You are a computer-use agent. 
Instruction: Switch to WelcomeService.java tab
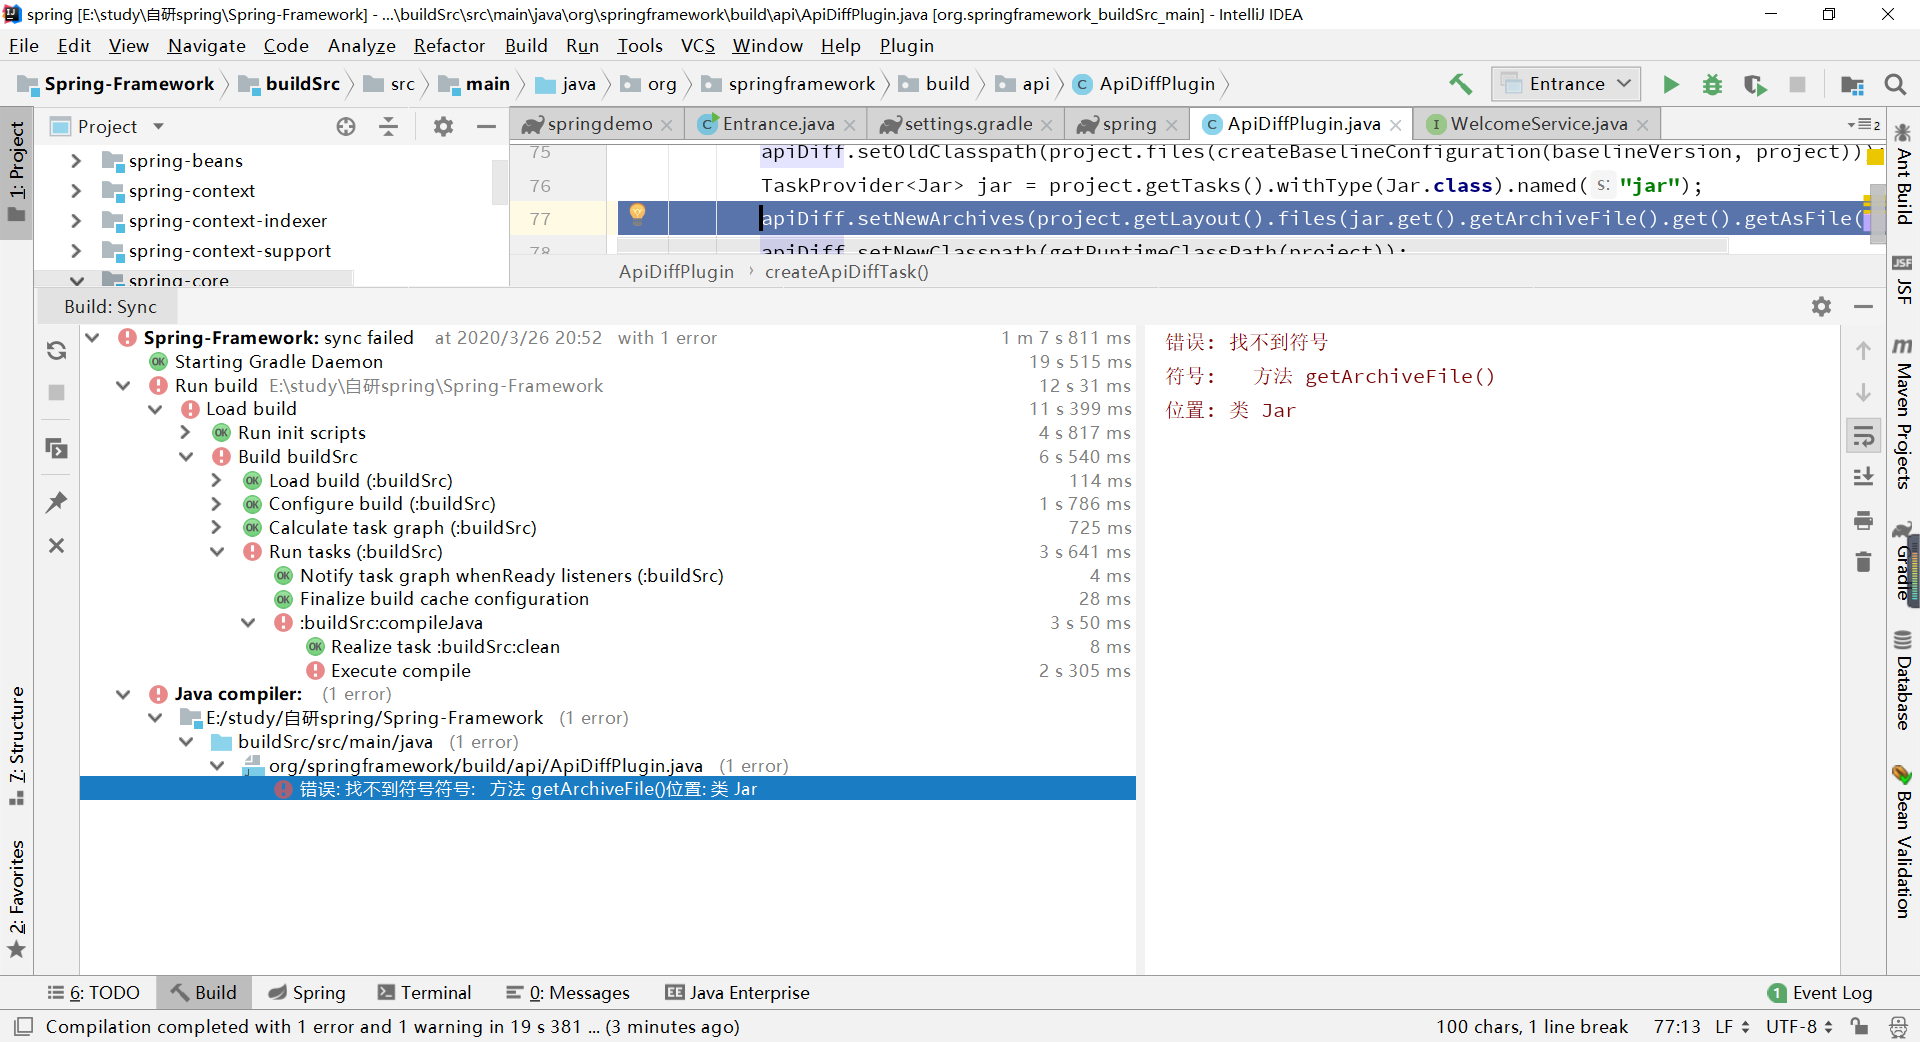pyautogui.click(x=1538, y=124)
